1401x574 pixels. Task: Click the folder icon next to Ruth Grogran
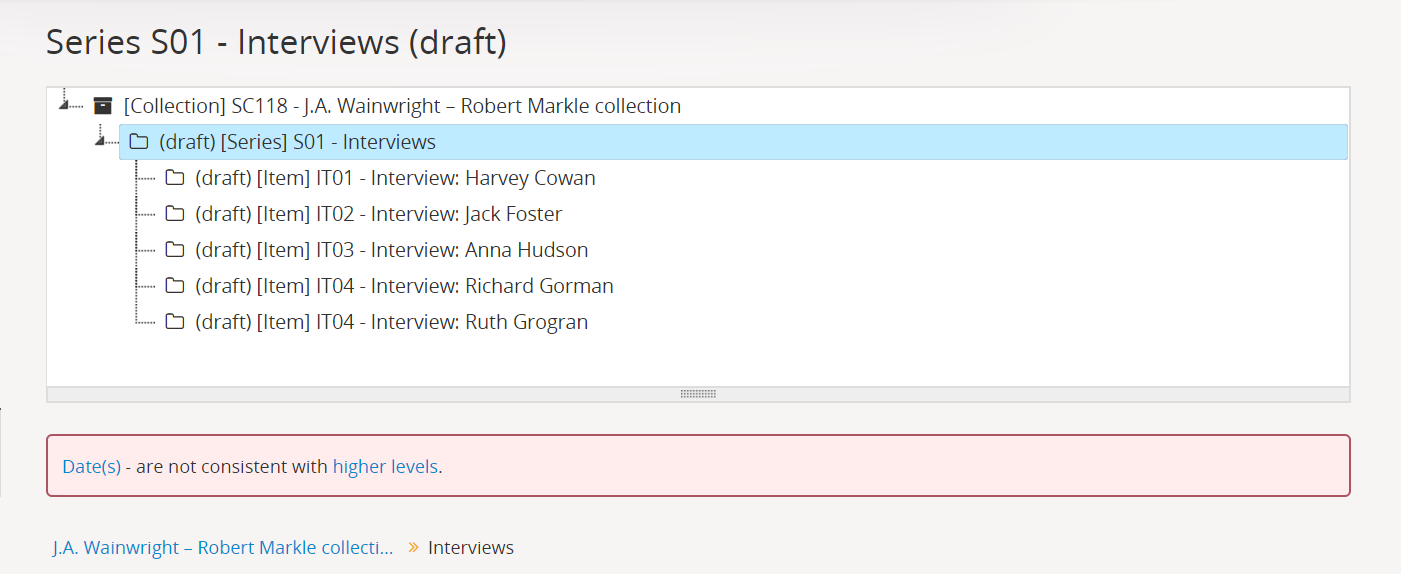pyautogui.click(x=175, y=322)
